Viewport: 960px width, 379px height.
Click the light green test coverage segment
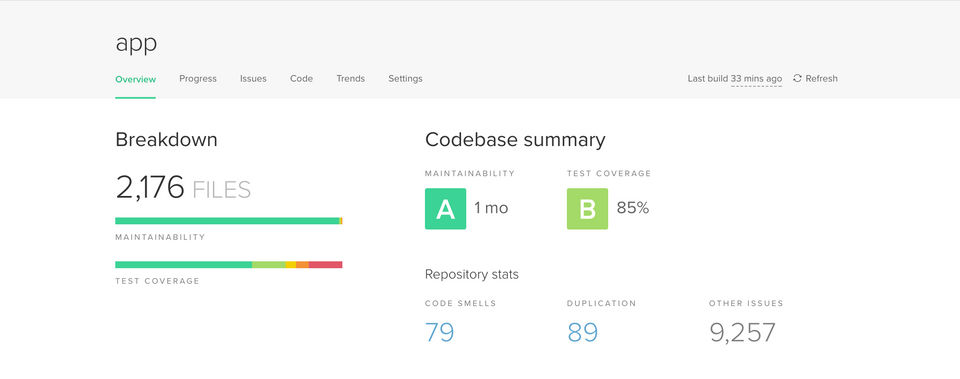269,265
